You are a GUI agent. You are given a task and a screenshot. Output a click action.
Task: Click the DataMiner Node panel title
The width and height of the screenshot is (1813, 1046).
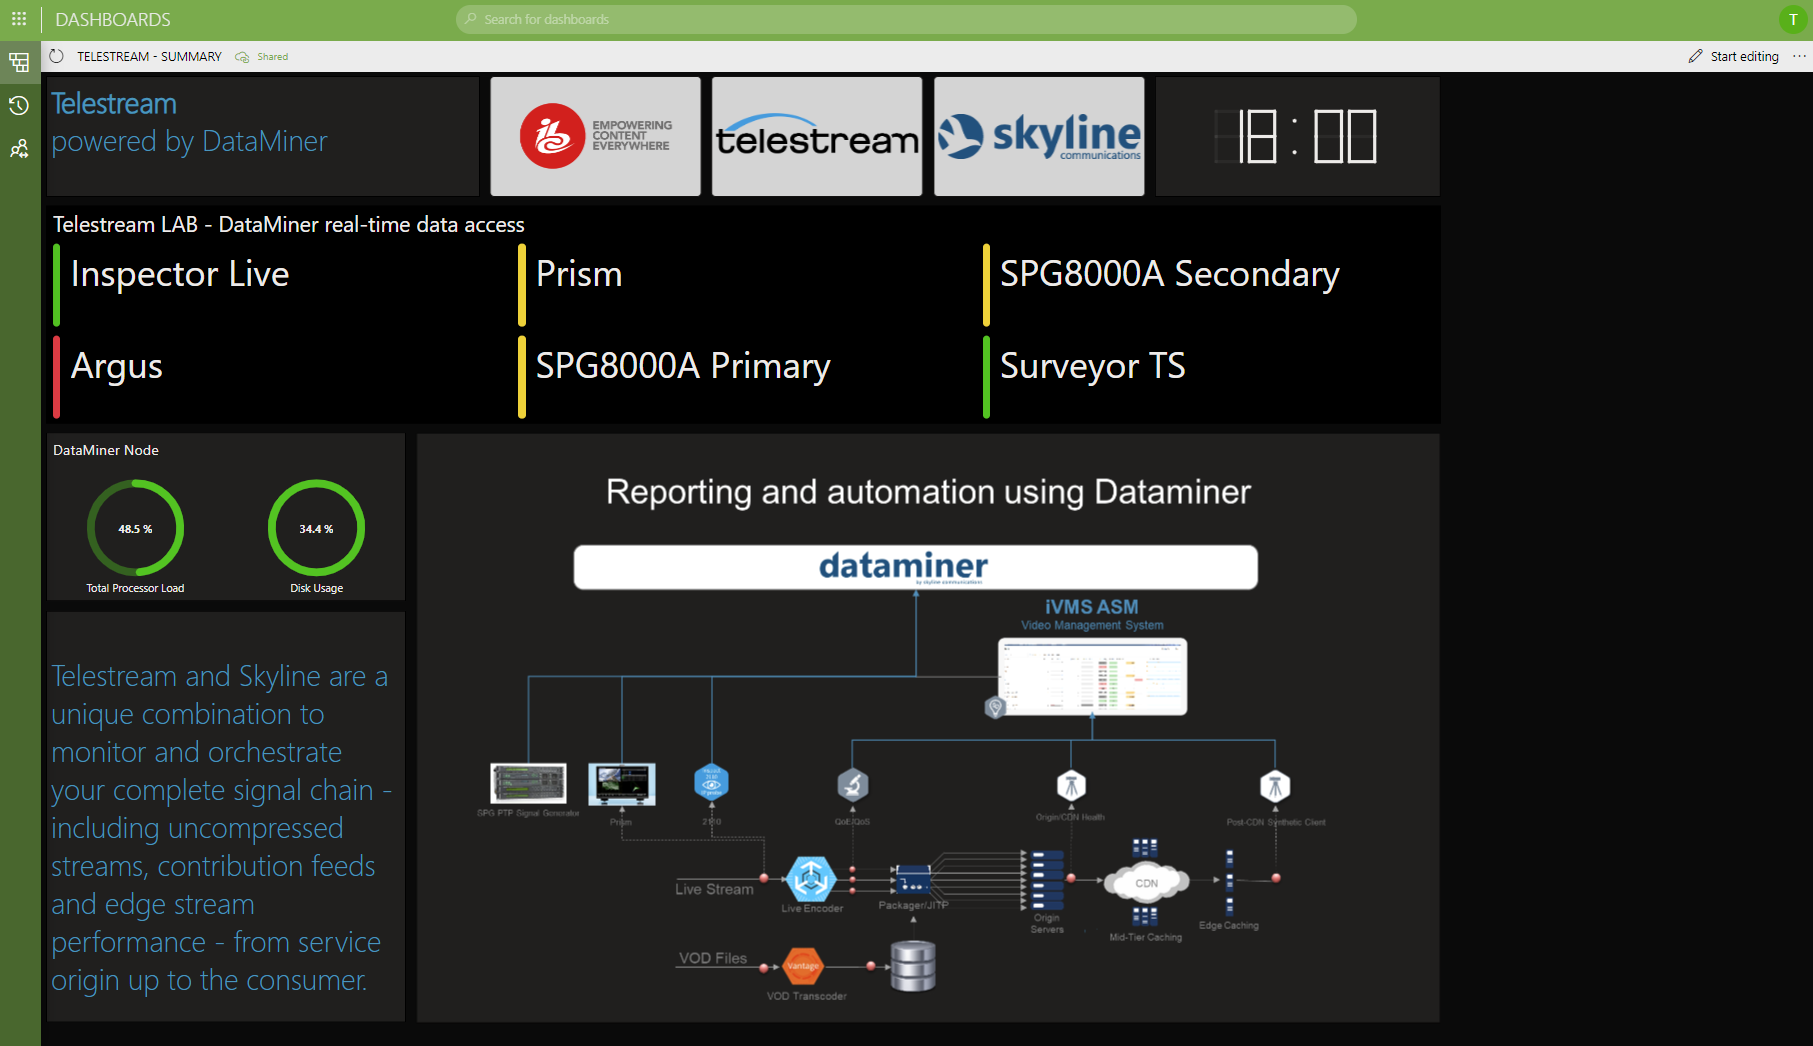click(x=106, y=450)
